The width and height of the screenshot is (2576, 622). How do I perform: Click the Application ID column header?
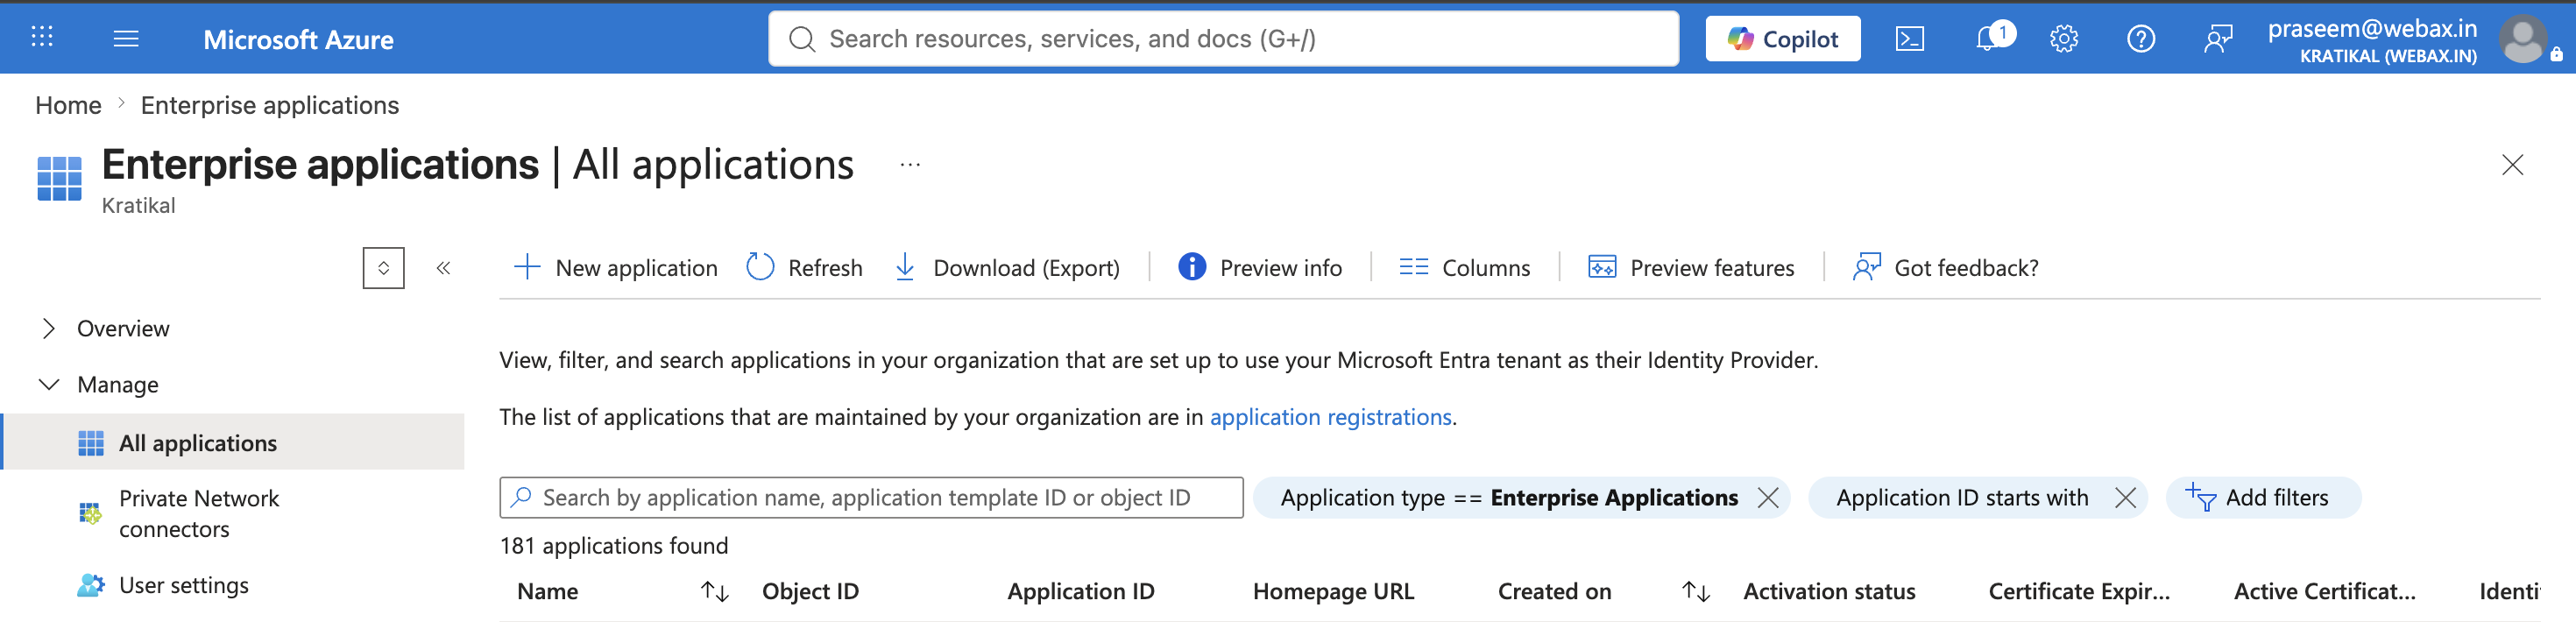(x=1080, y=591)
